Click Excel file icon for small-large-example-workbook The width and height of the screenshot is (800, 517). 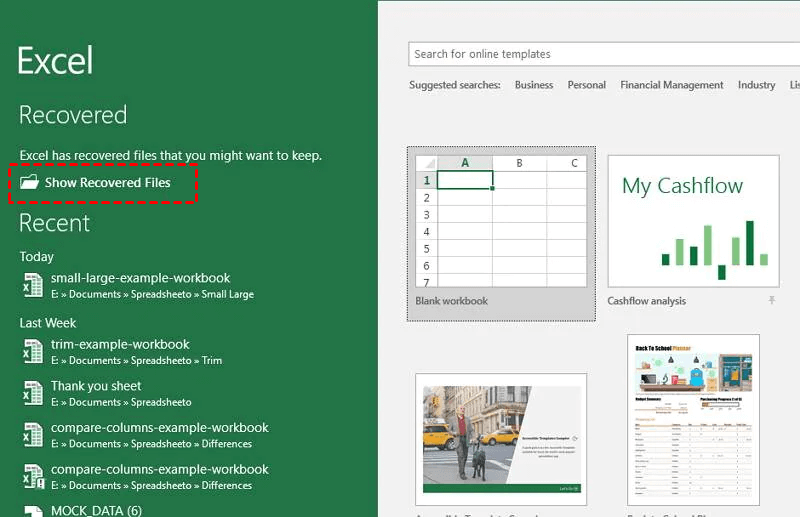point(32,285)
